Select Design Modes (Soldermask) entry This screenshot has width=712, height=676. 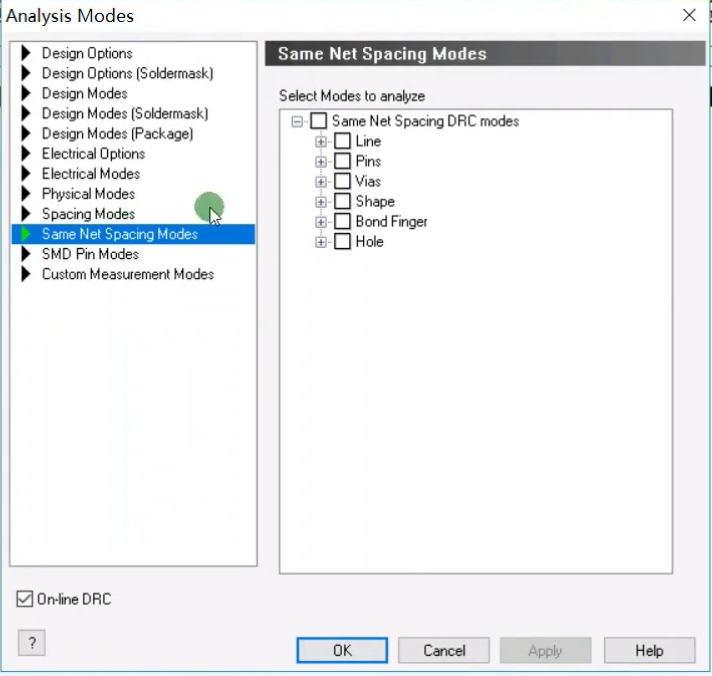[125, 113]
